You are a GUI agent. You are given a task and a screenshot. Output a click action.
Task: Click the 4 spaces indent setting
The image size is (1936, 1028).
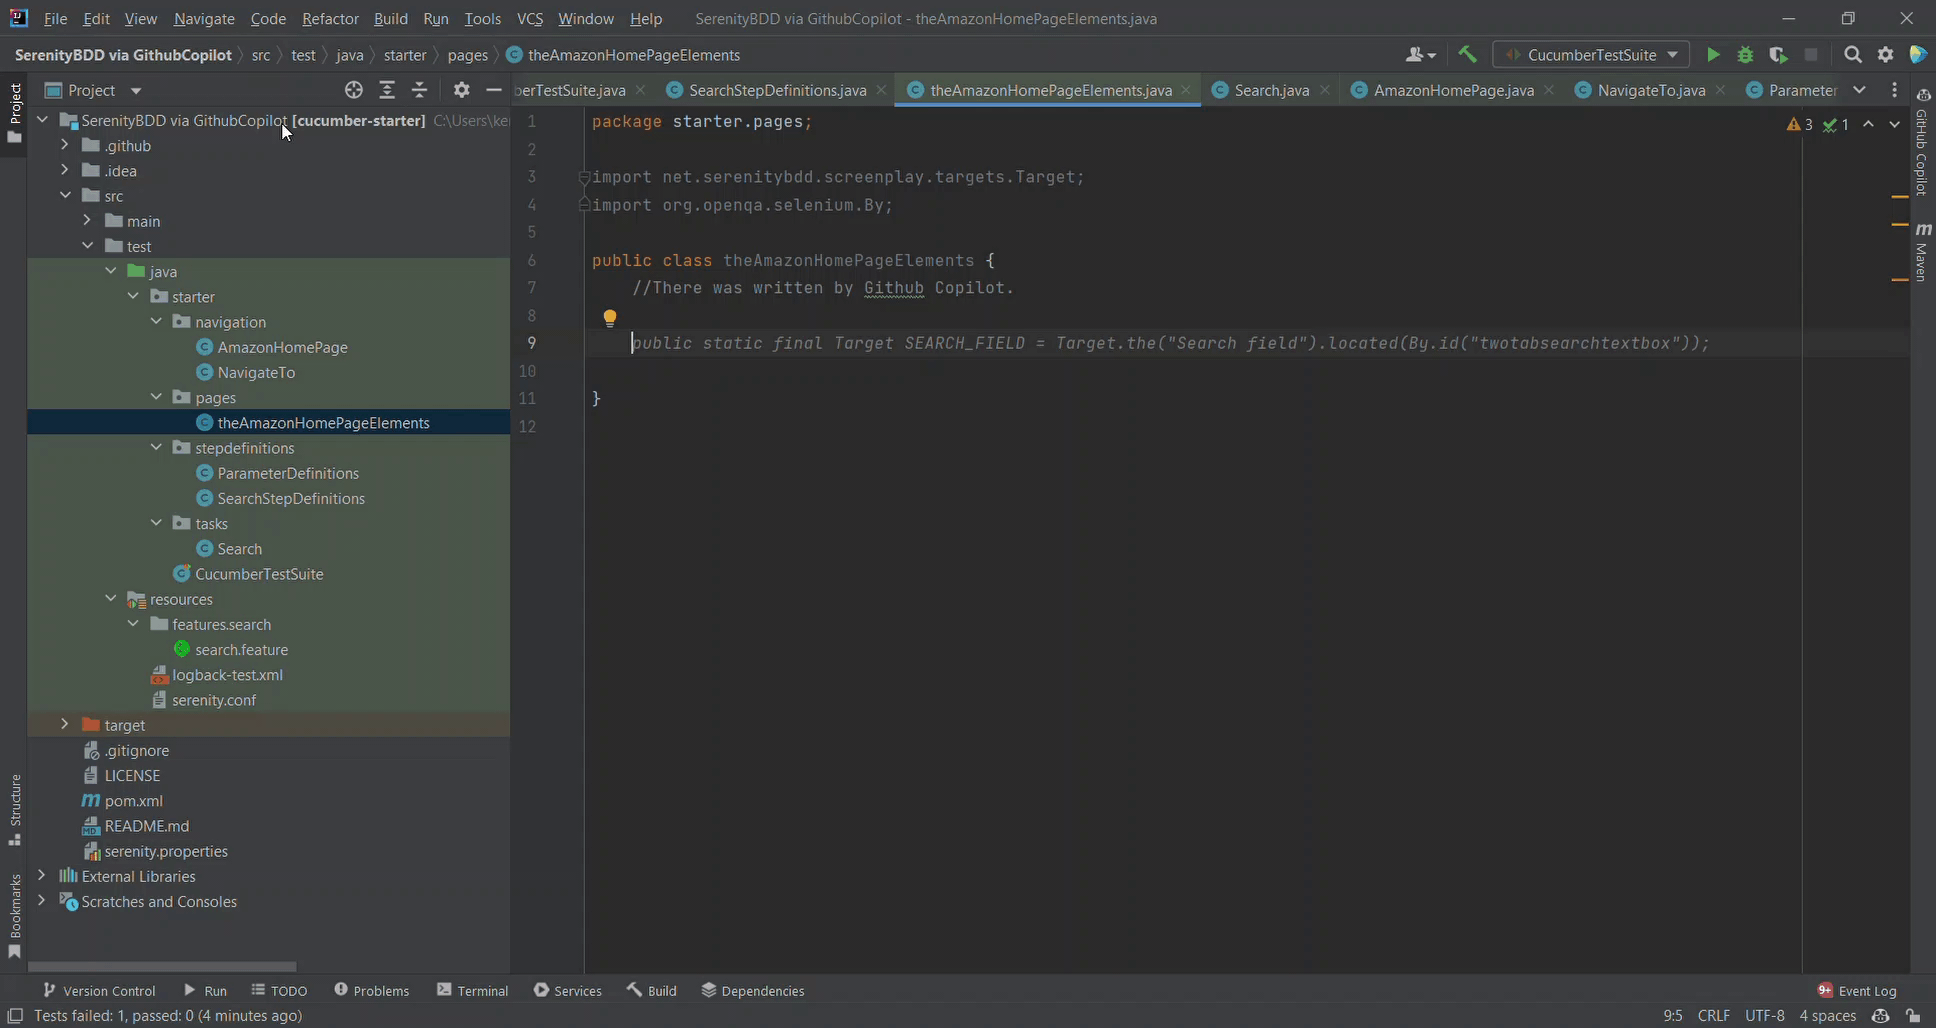click(x=1828, y=1015)
